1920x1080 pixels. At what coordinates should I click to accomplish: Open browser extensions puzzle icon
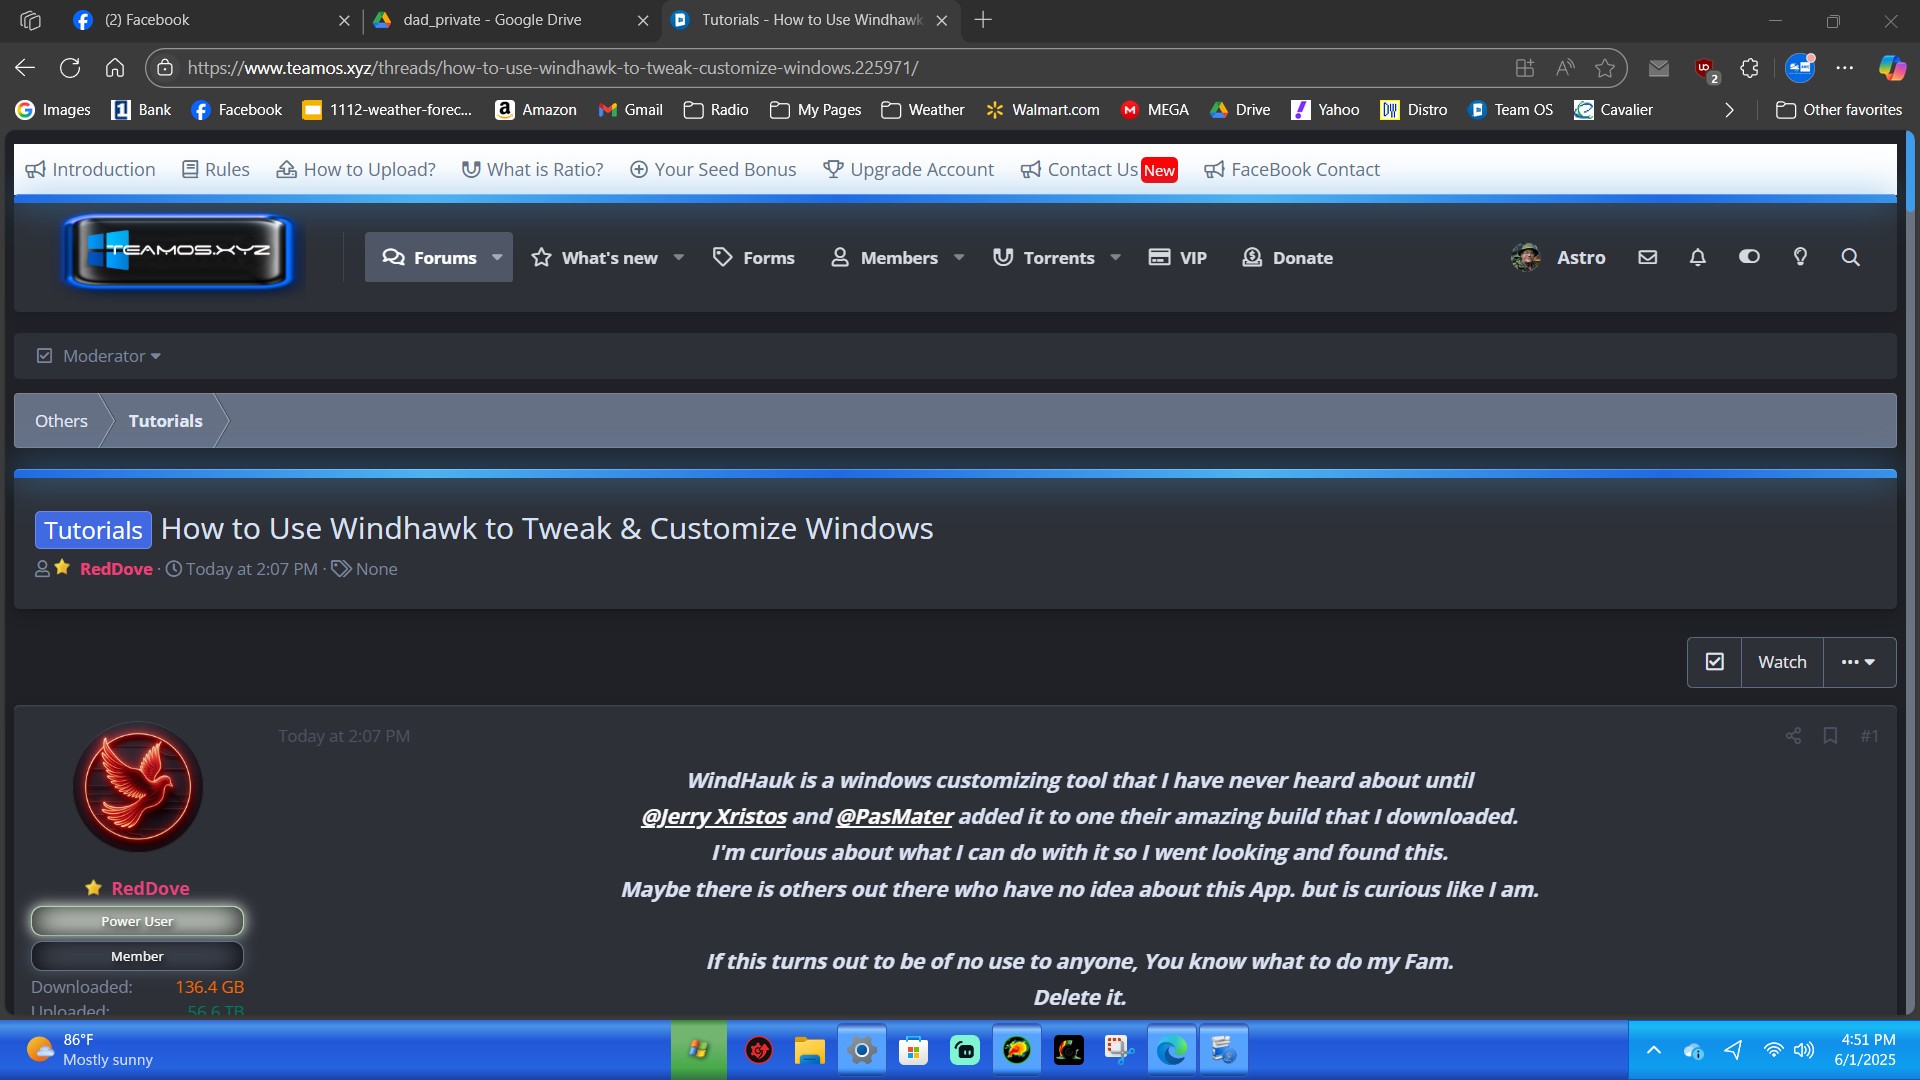click(1749, 68)
